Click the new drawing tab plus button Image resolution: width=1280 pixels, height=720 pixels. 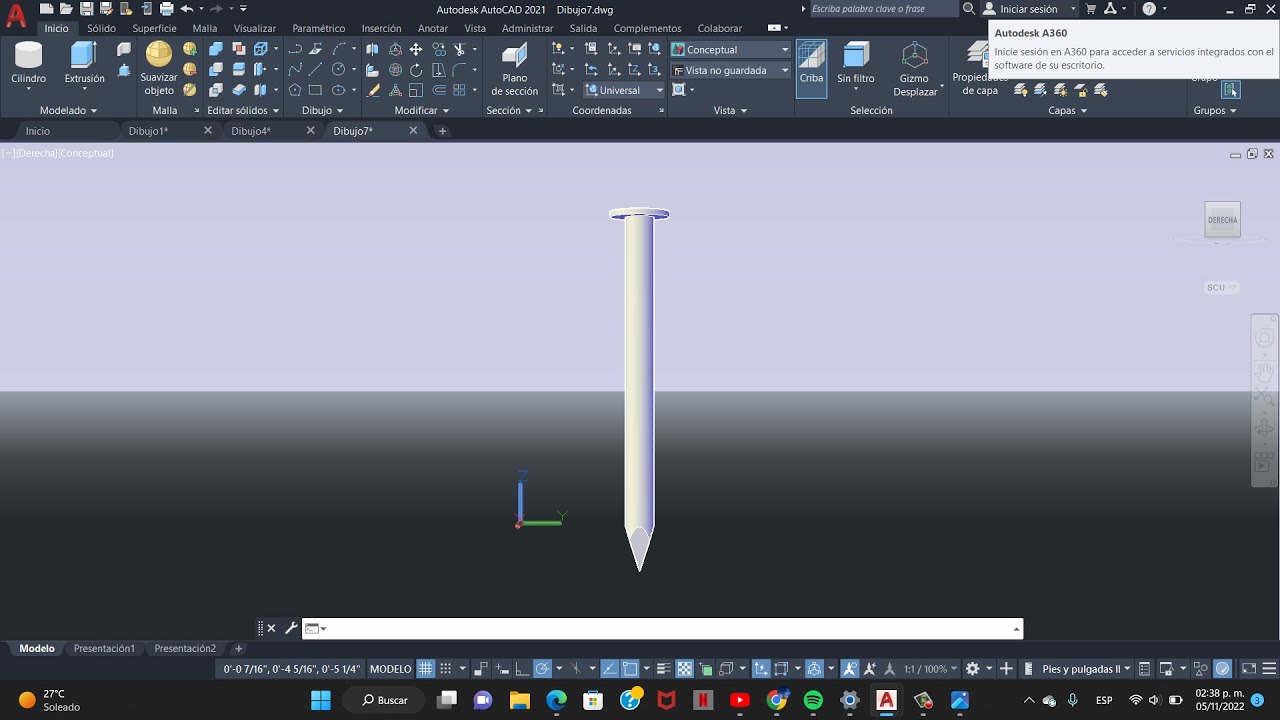pos(443,131)
